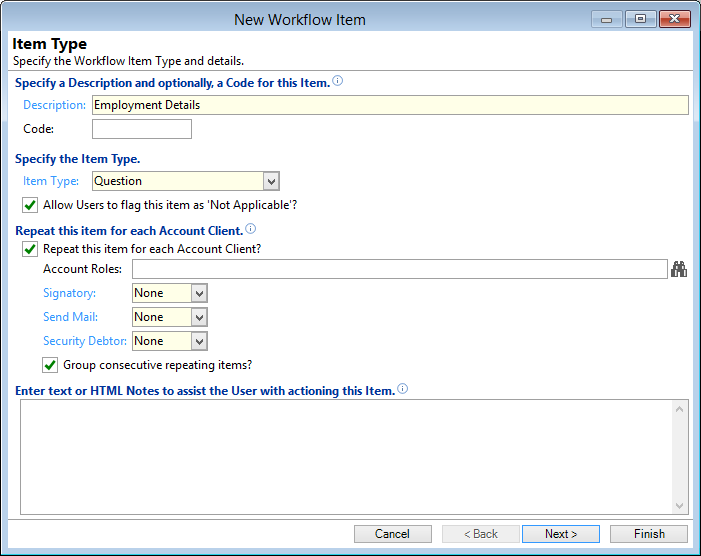Click info icon beside Repeat item heading
Image resolution: width=701 pixels, height=556 pixels.
250,229
